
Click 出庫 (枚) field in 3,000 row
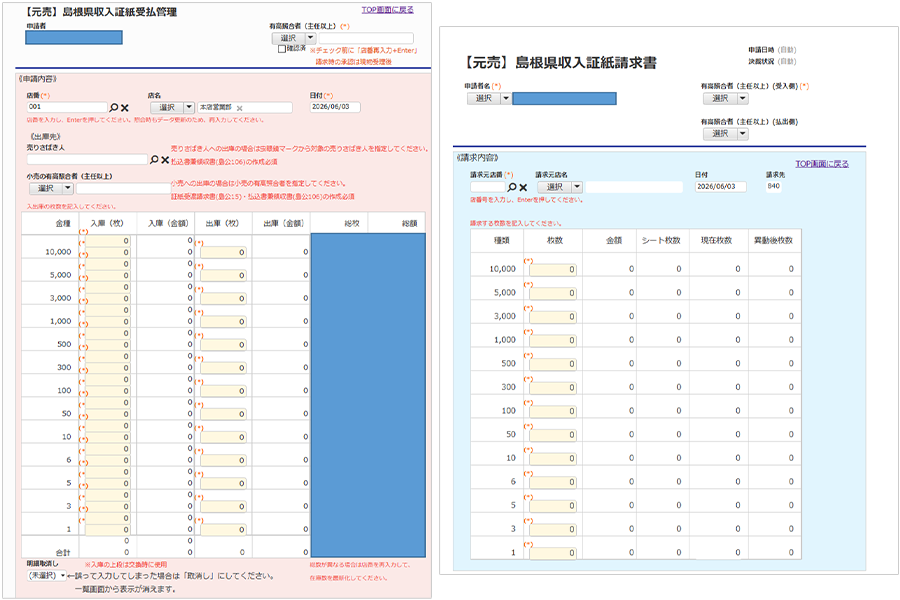point(223,299)
